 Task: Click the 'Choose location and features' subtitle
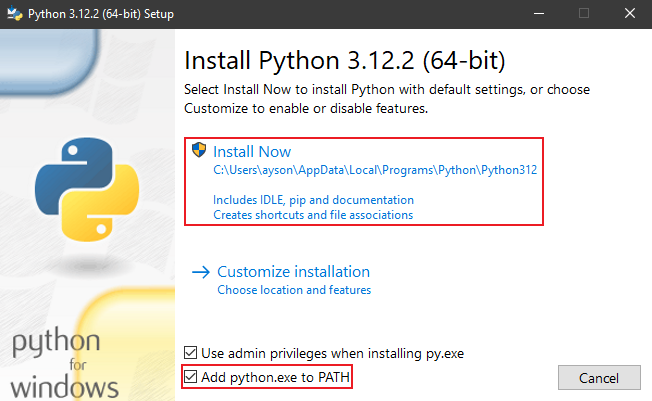pos(293,290)
